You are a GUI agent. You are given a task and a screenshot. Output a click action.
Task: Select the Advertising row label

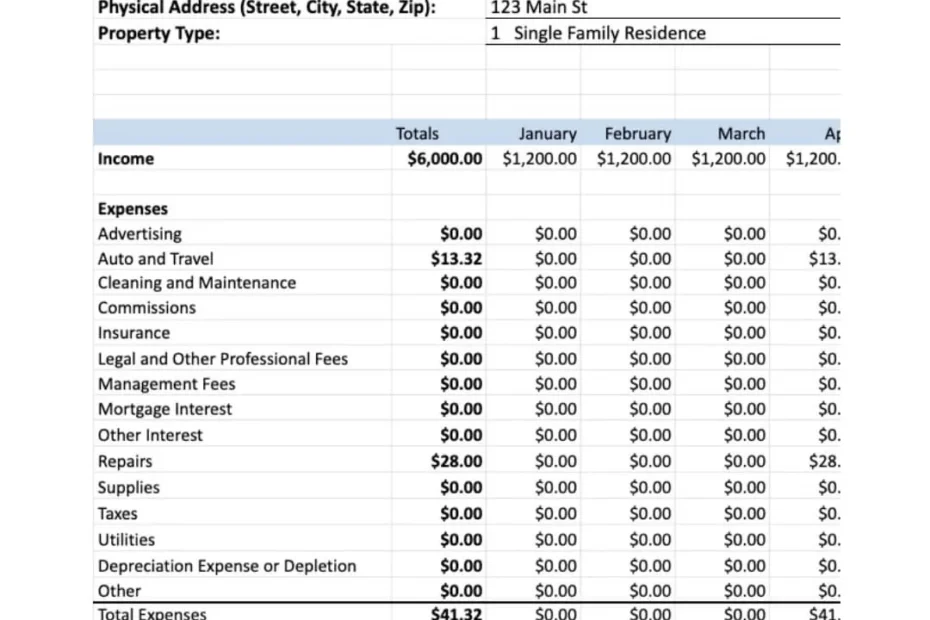[140, 234]
